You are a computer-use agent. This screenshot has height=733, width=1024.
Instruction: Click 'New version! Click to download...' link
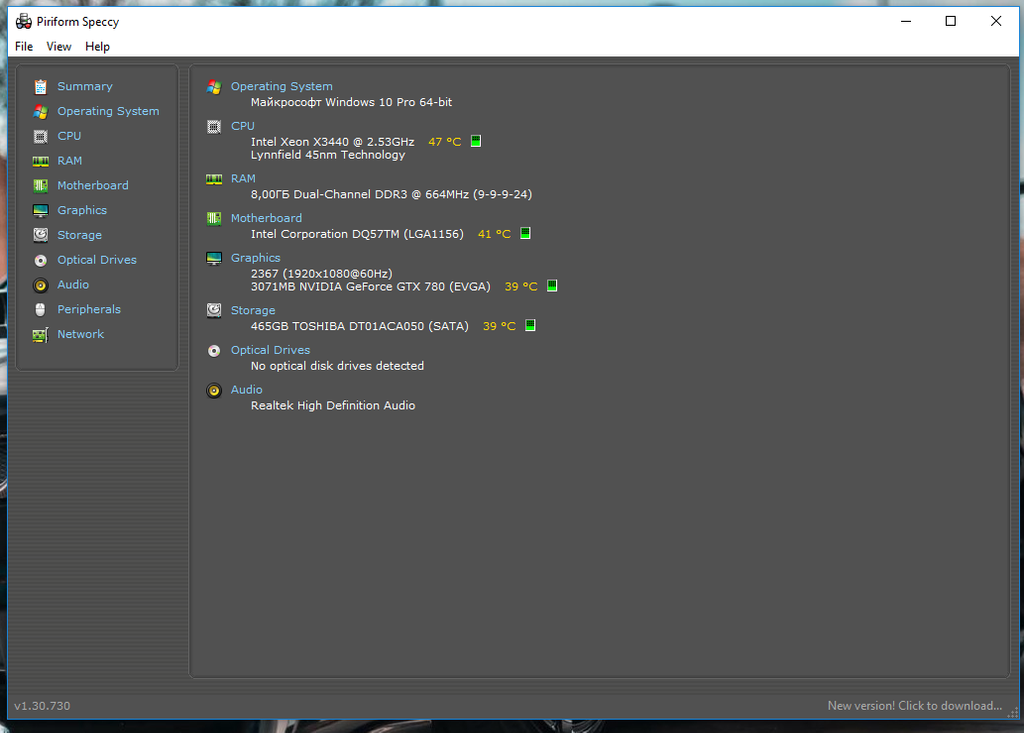(915, 706)
